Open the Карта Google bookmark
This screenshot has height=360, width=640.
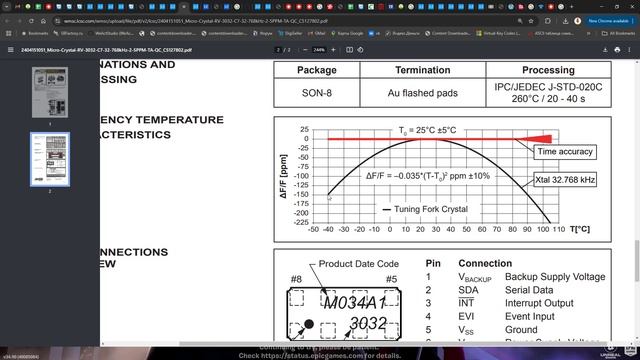pos(347,33)
